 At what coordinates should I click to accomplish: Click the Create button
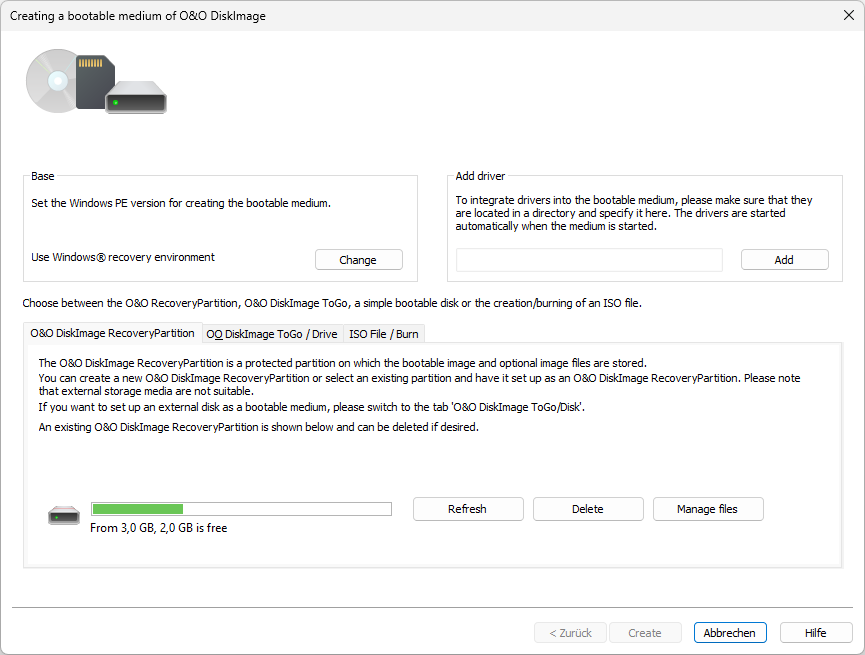[644, 633]
